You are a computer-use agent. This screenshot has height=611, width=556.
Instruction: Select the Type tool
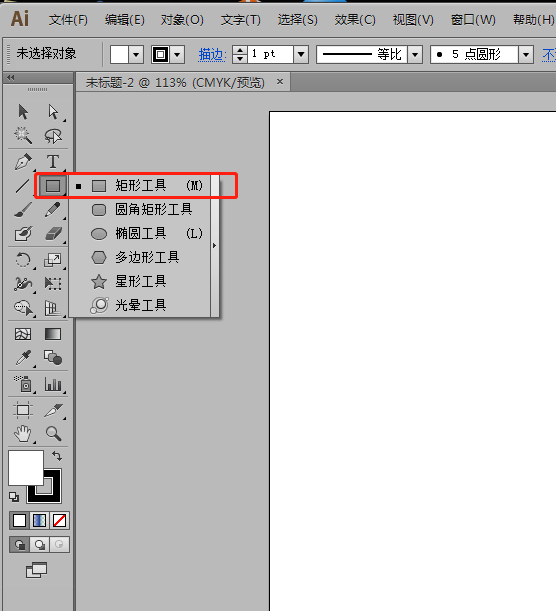(53, 161)
